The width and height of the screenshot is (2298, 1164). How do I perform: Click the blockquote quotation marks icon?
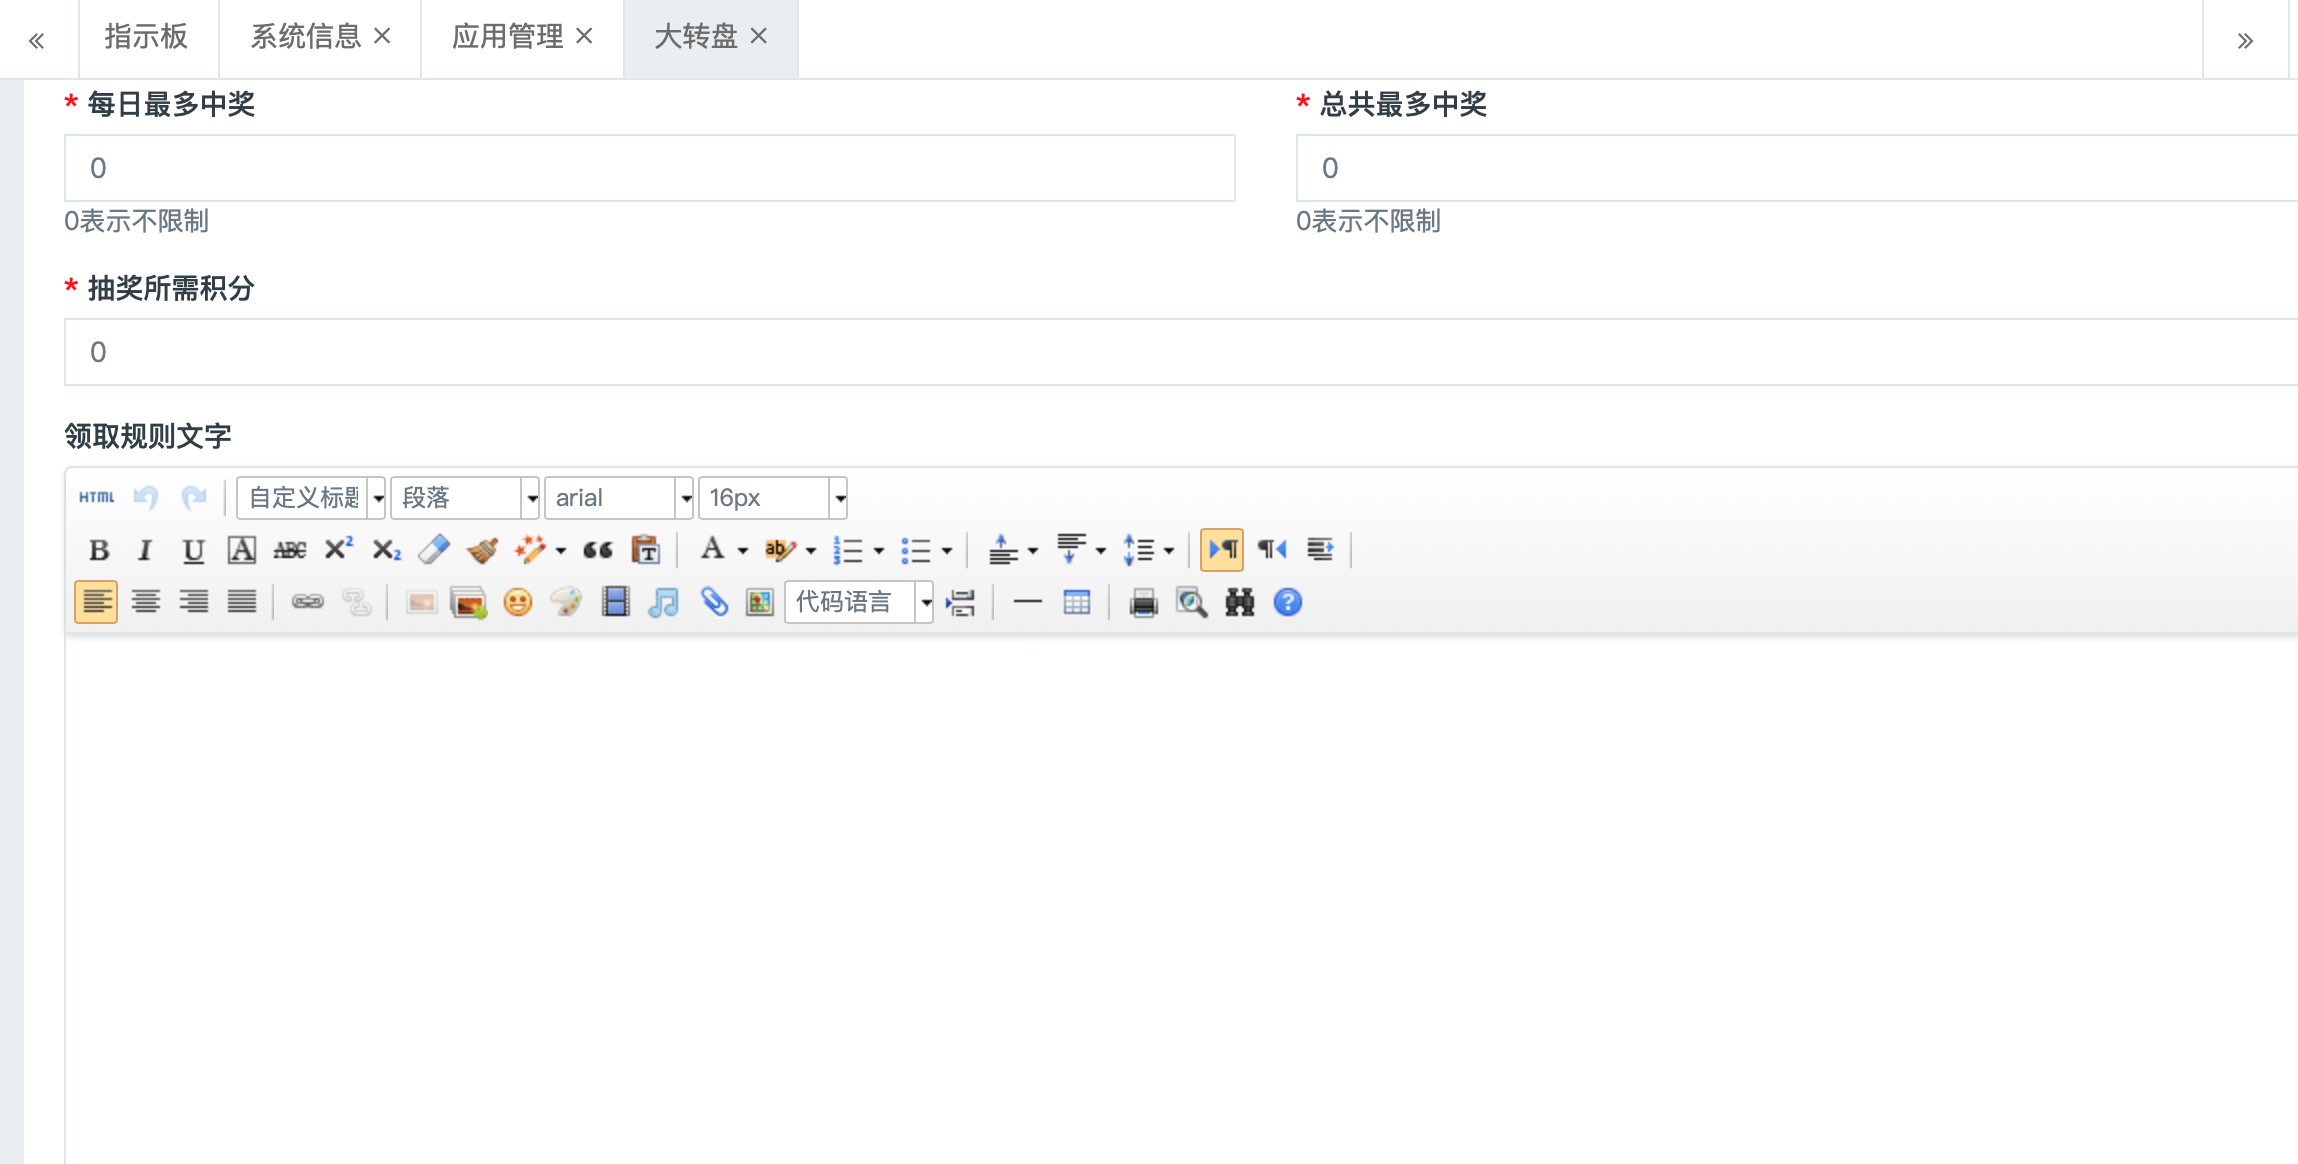(x=597, y=550)
